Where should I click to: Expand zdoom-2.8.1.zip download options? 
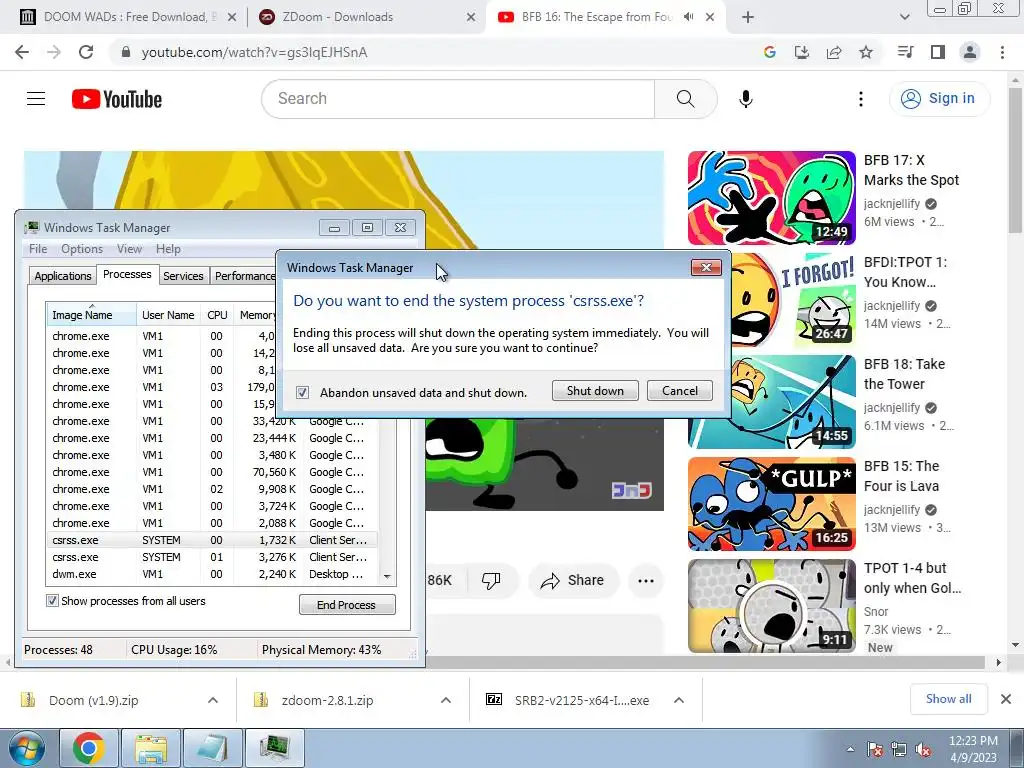446,700
